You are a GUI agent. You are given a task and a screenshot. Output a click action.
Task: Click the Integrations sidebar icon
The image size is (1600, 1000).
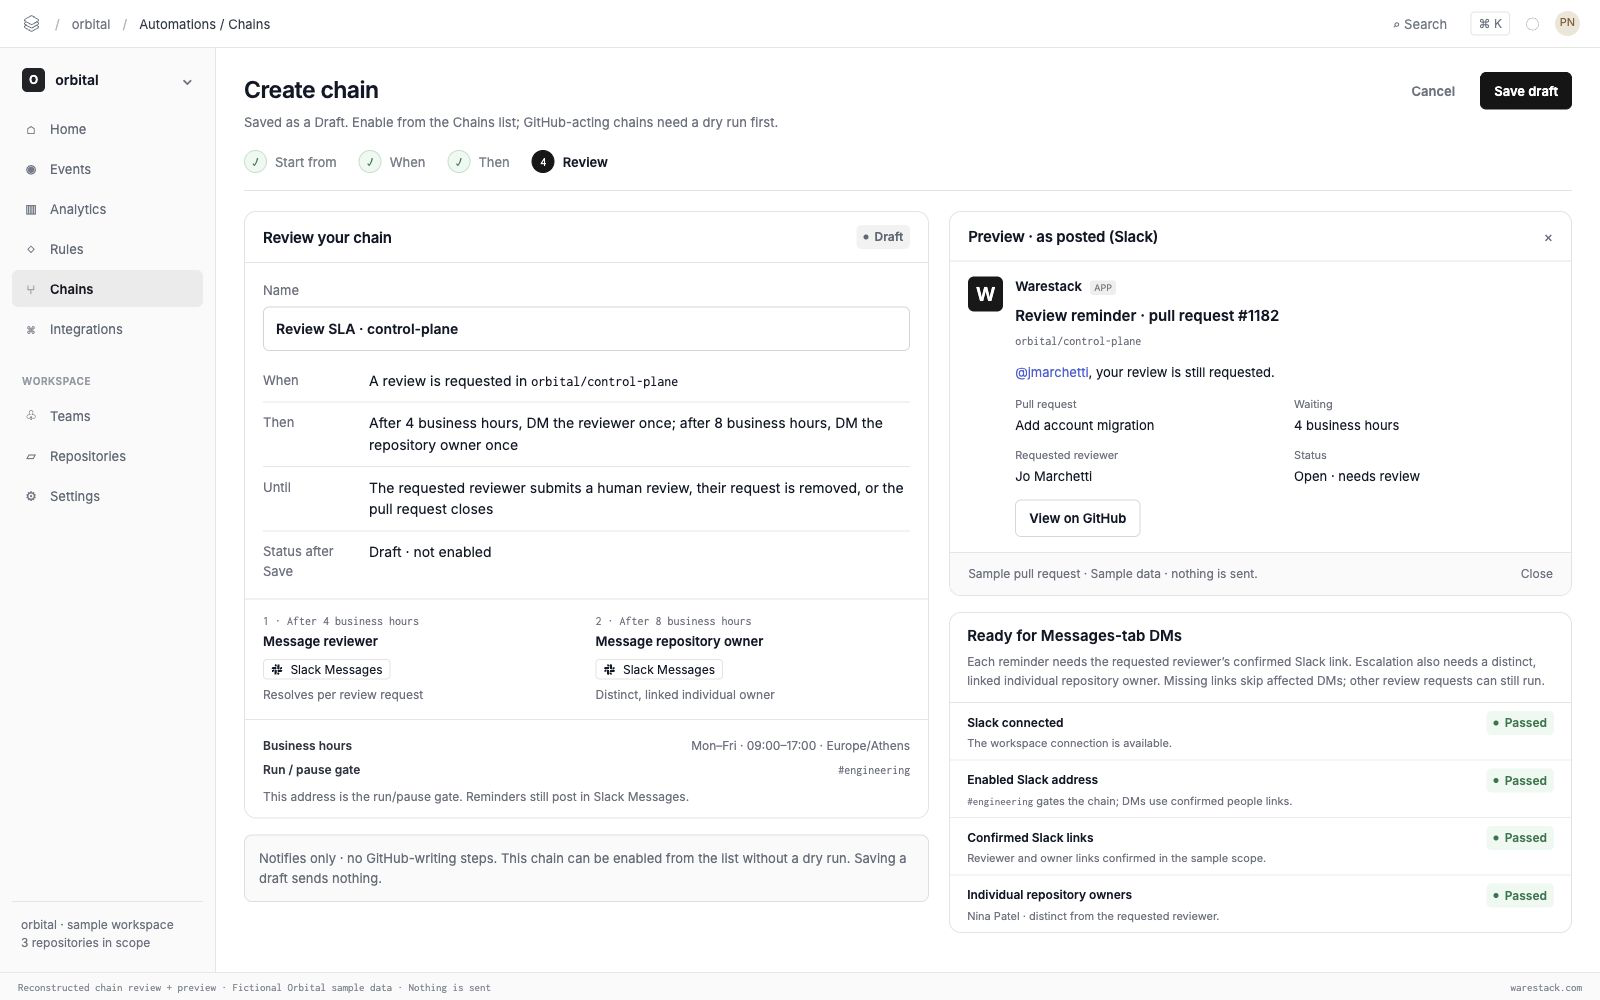(31, 330)
